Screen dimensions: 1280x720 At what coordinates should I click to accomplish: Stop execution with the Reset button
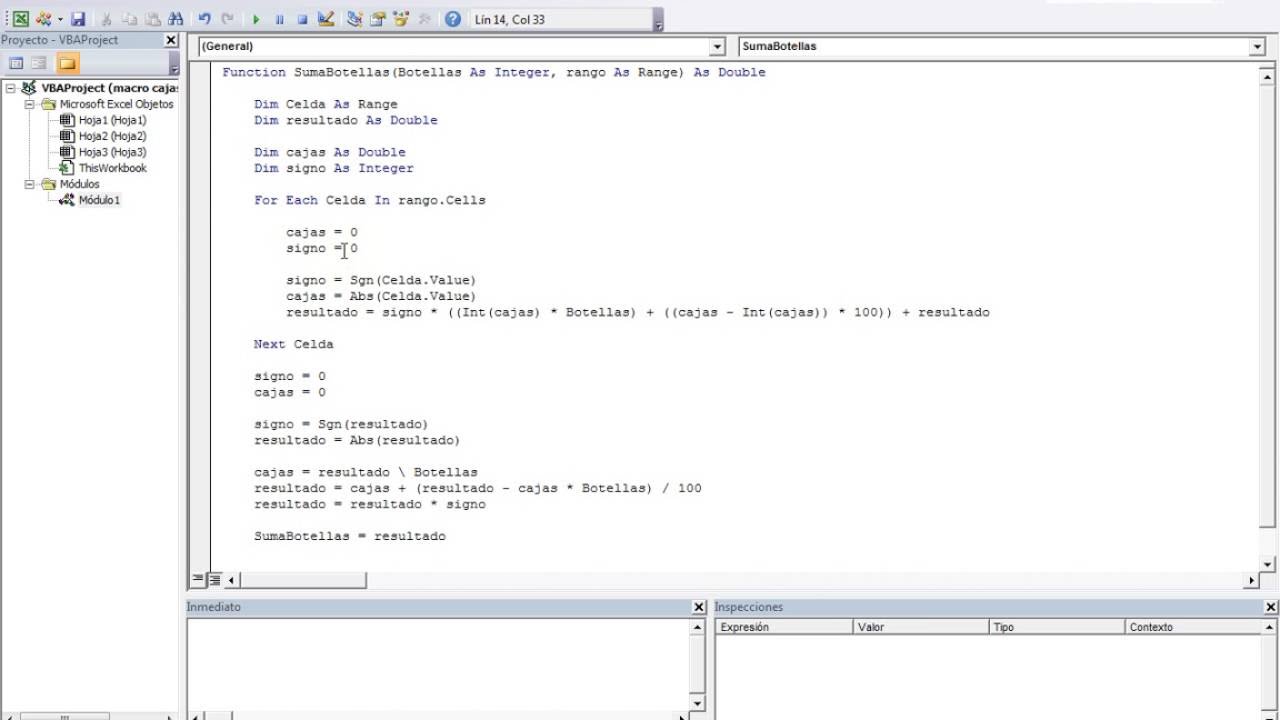(x=302, y=19)
